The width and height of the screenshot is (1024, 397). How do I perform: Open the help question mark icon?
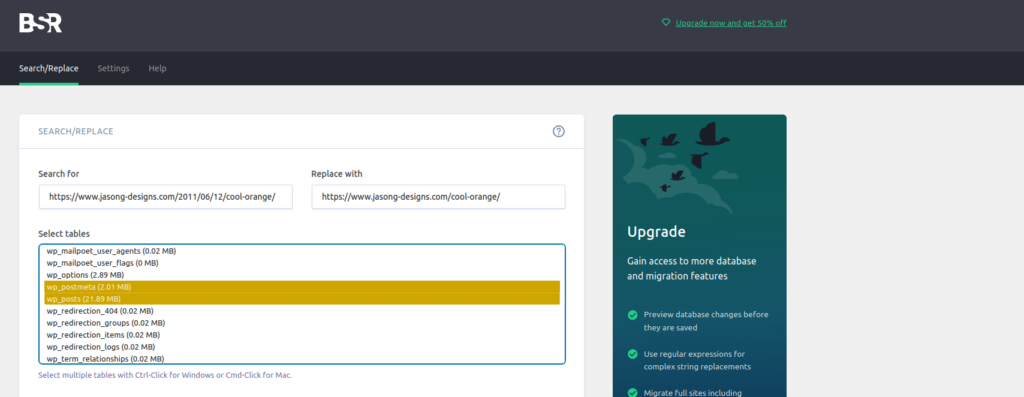coord(558,131)
